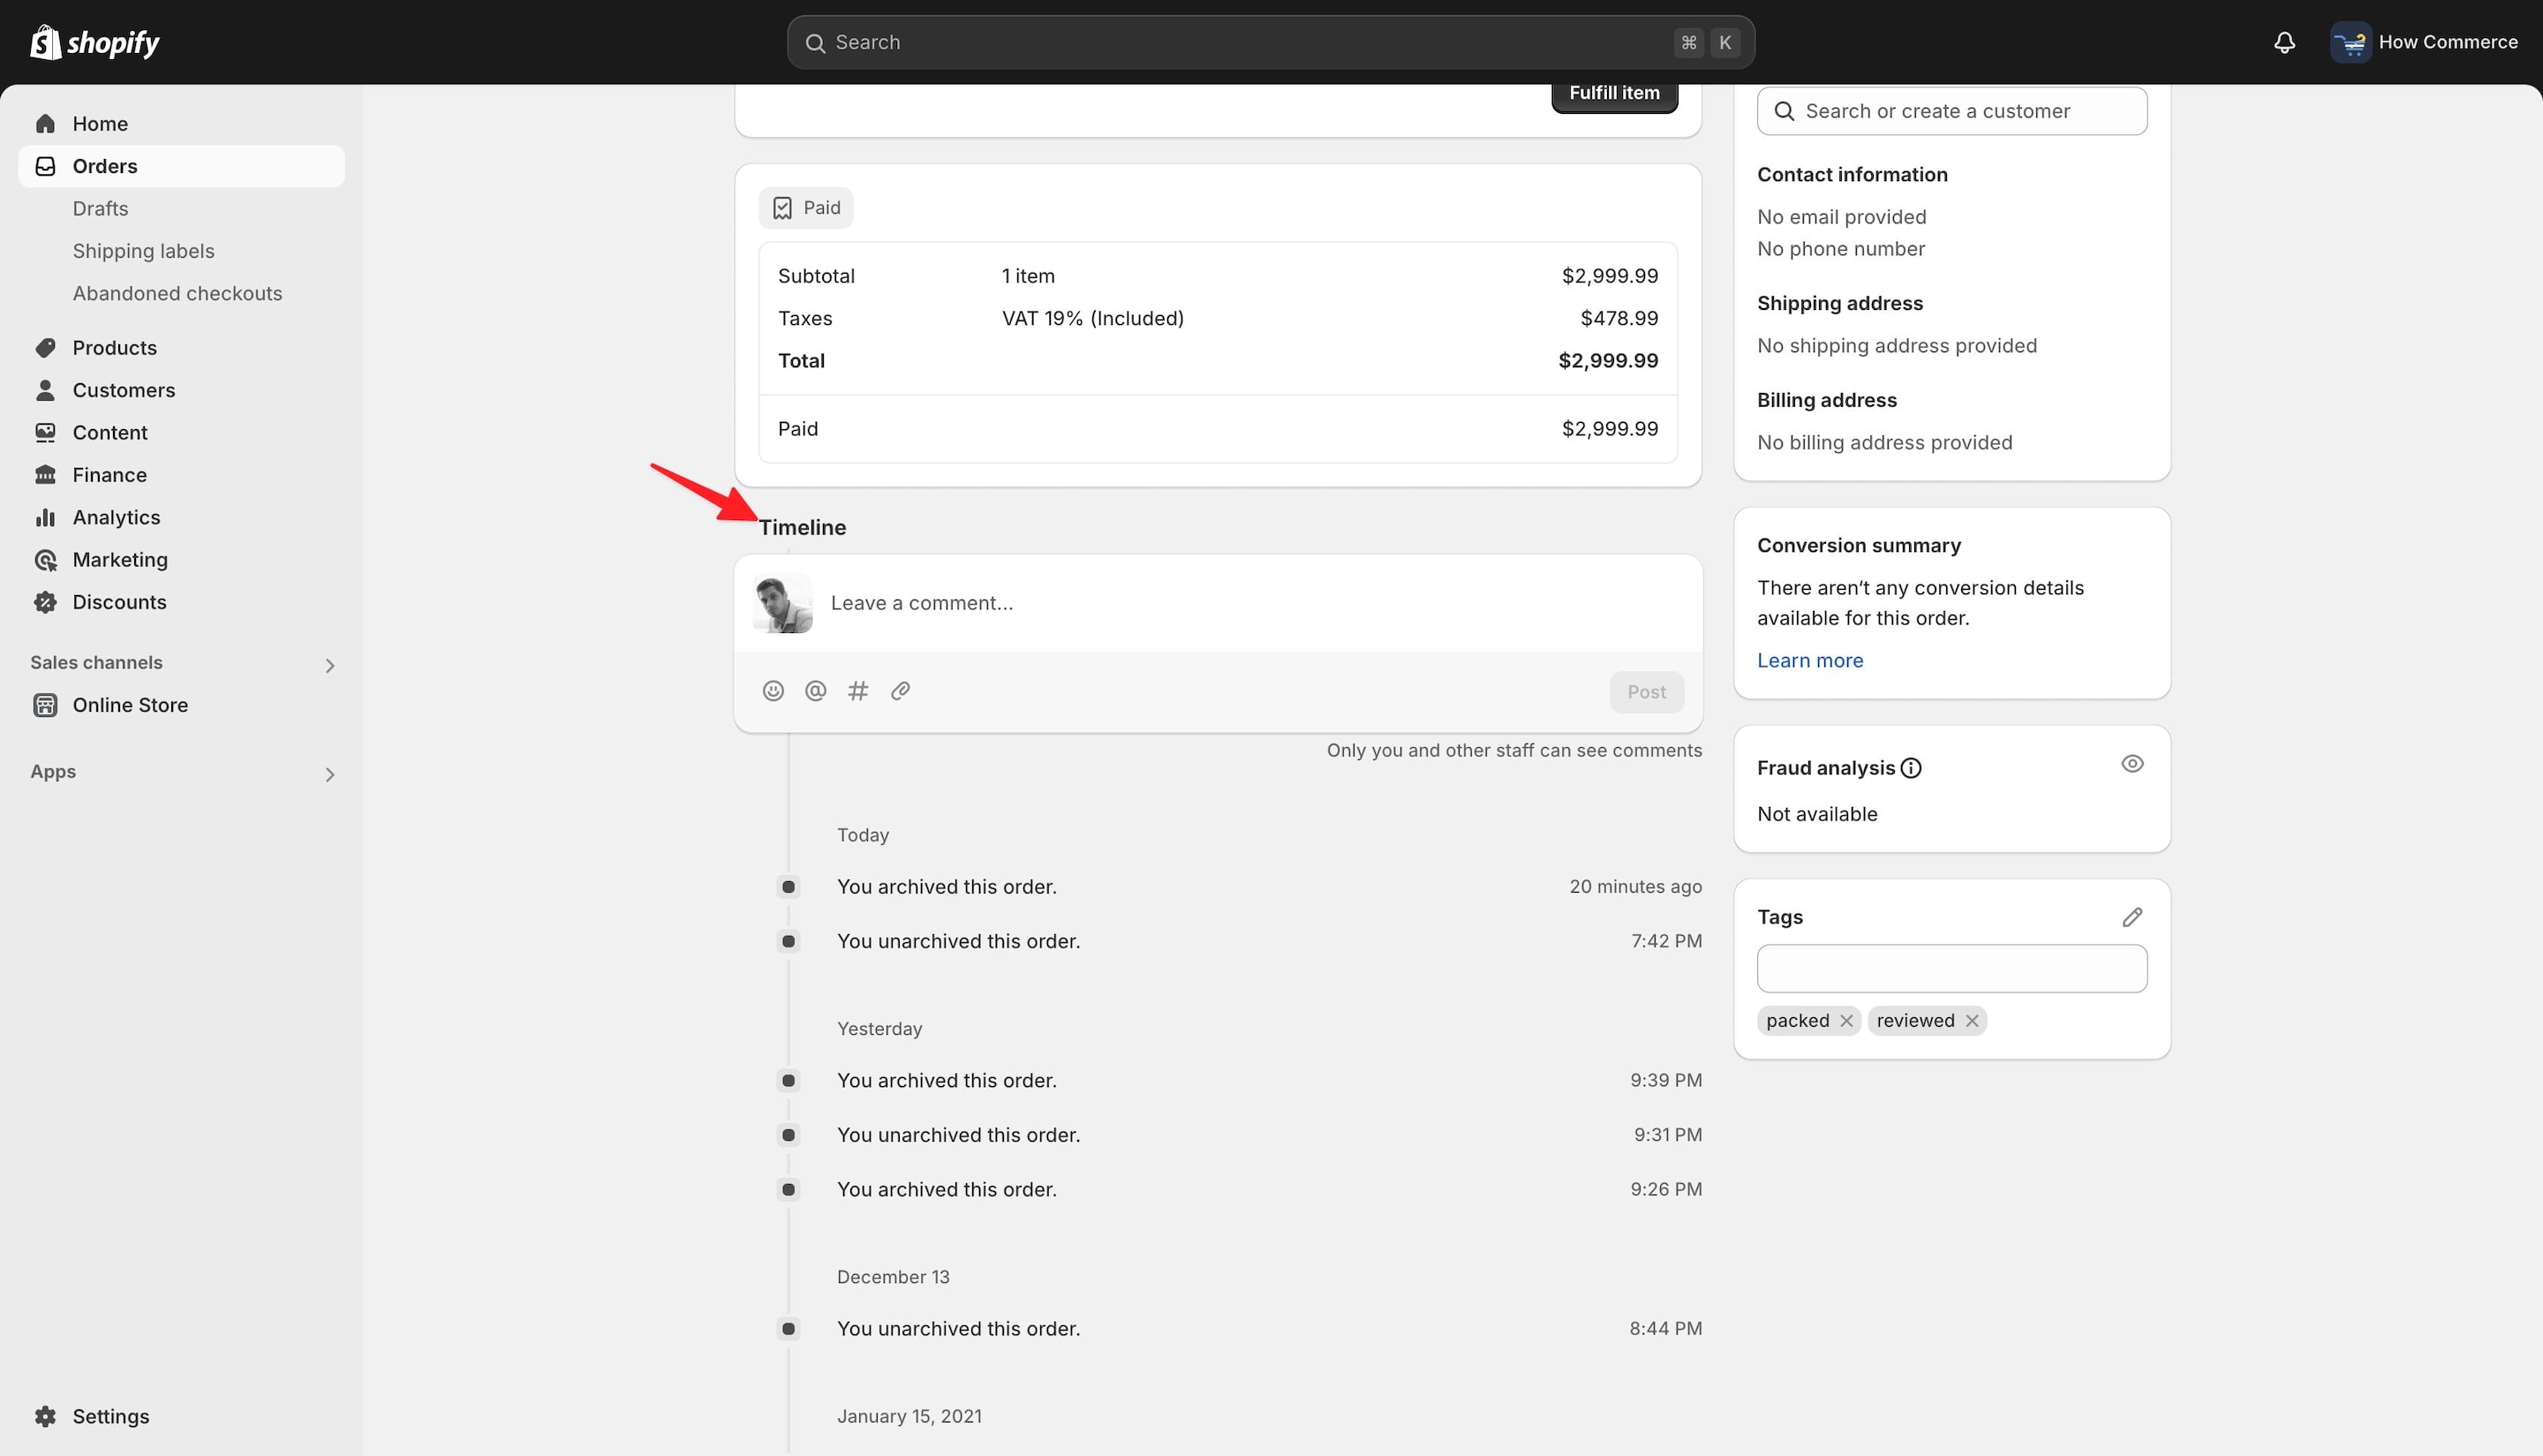Viewport: 2543px width, 1456px height.
Task: Open the notifications bell
Action: tap(2284, 42)
